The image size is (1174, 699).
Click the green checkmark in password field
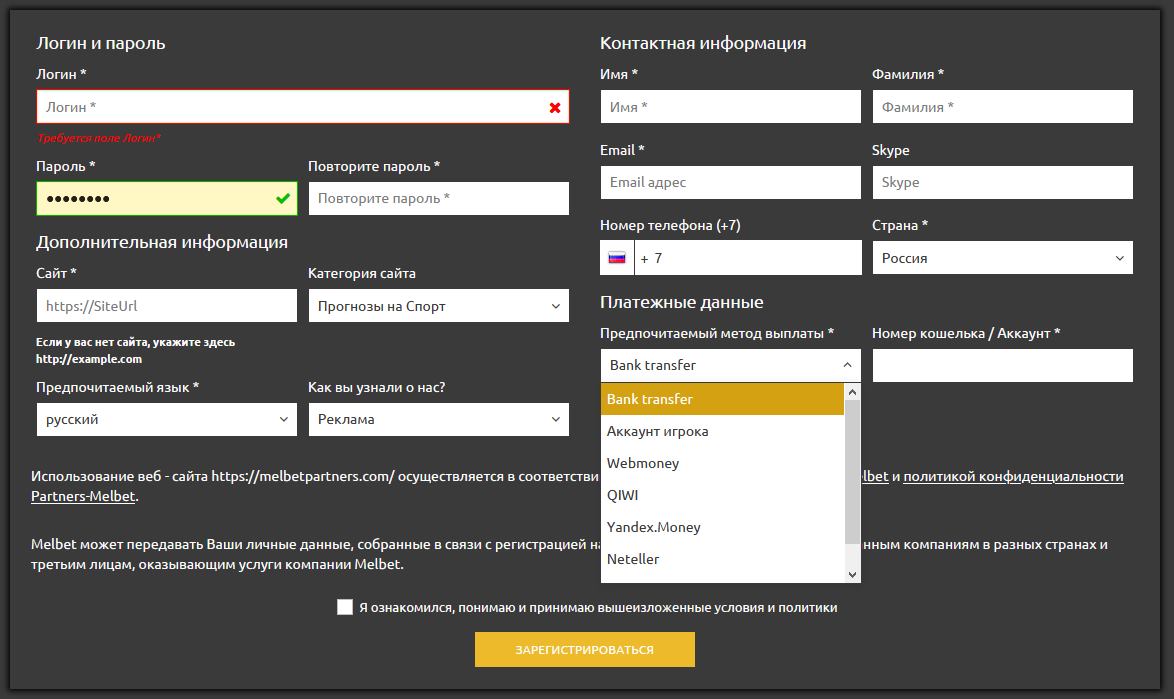pos(283,199)
